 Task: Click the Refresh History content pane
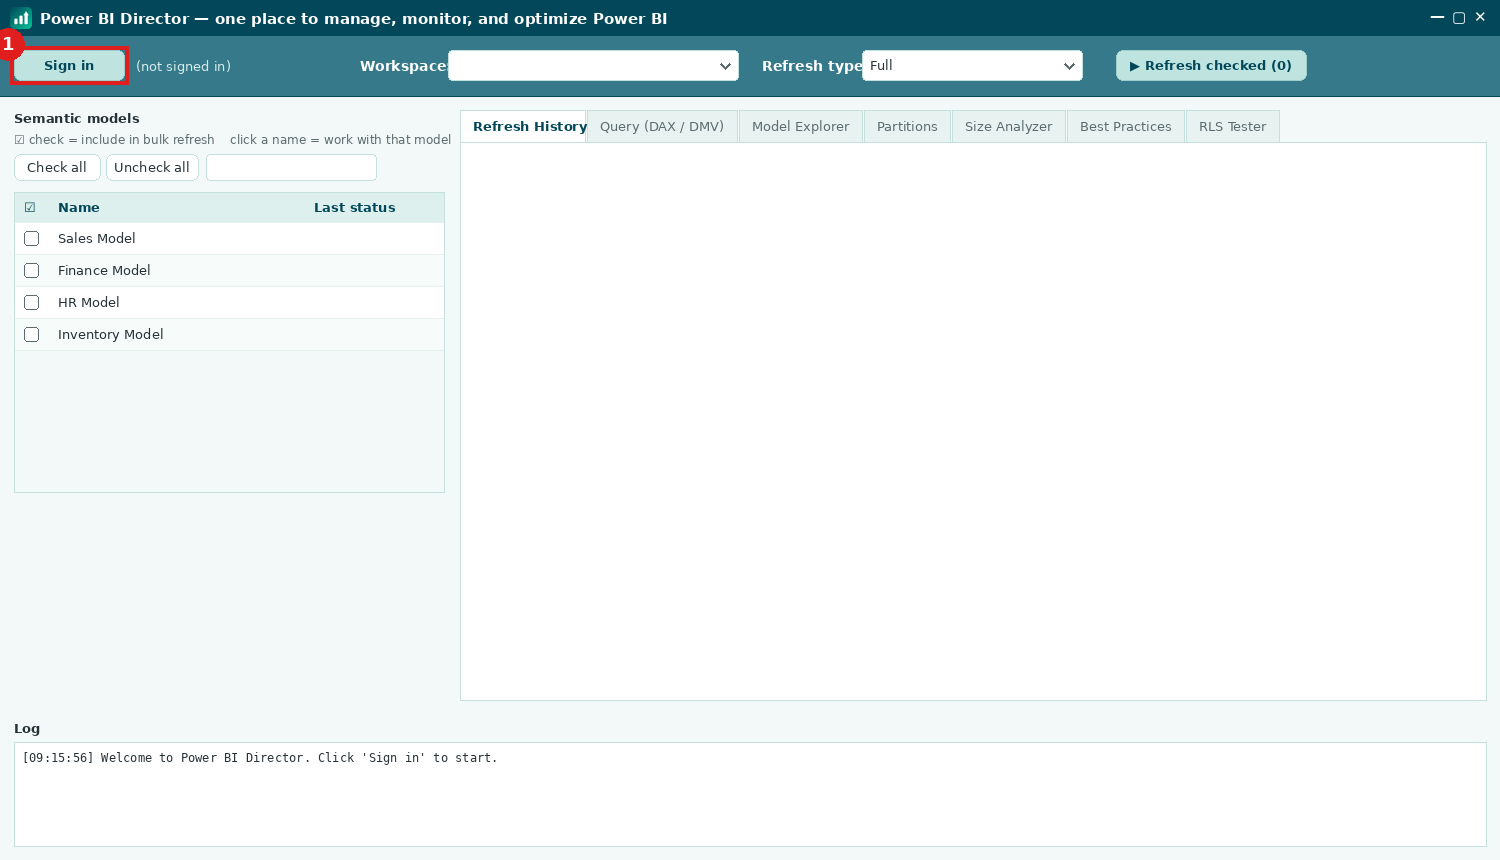[973, 421]
